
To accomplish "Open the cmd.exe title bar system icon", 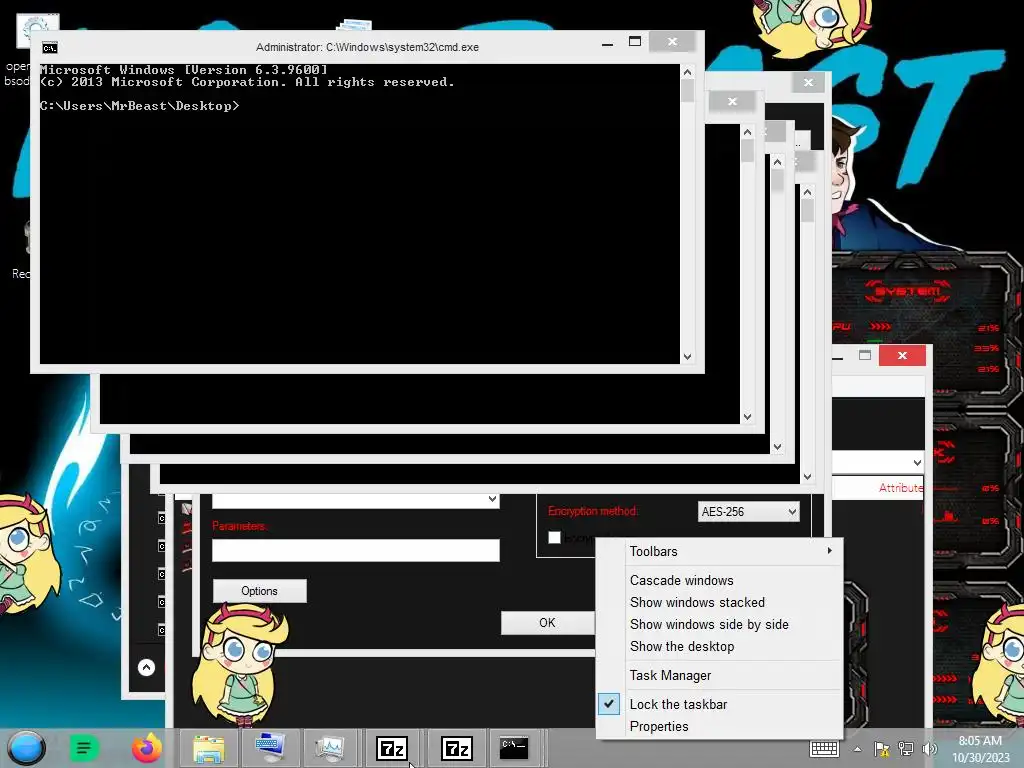I will [x=50, y=48].
